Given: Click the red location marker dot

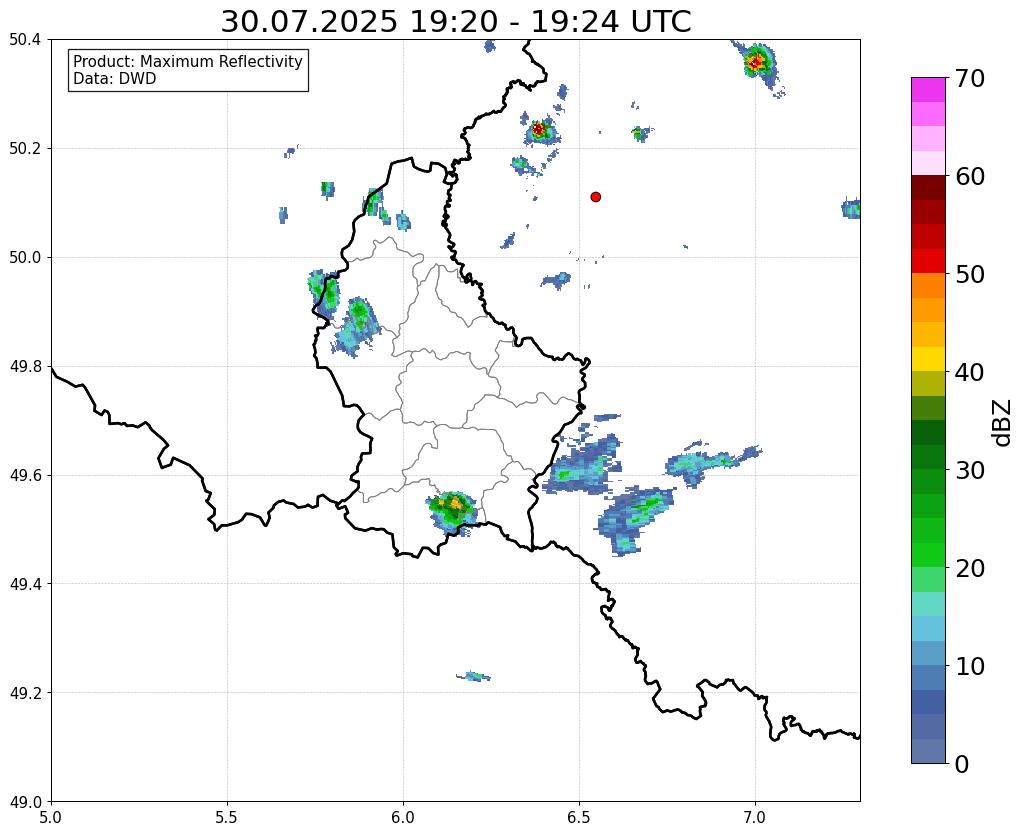Looking at the screenshot, I should (595, 196).
